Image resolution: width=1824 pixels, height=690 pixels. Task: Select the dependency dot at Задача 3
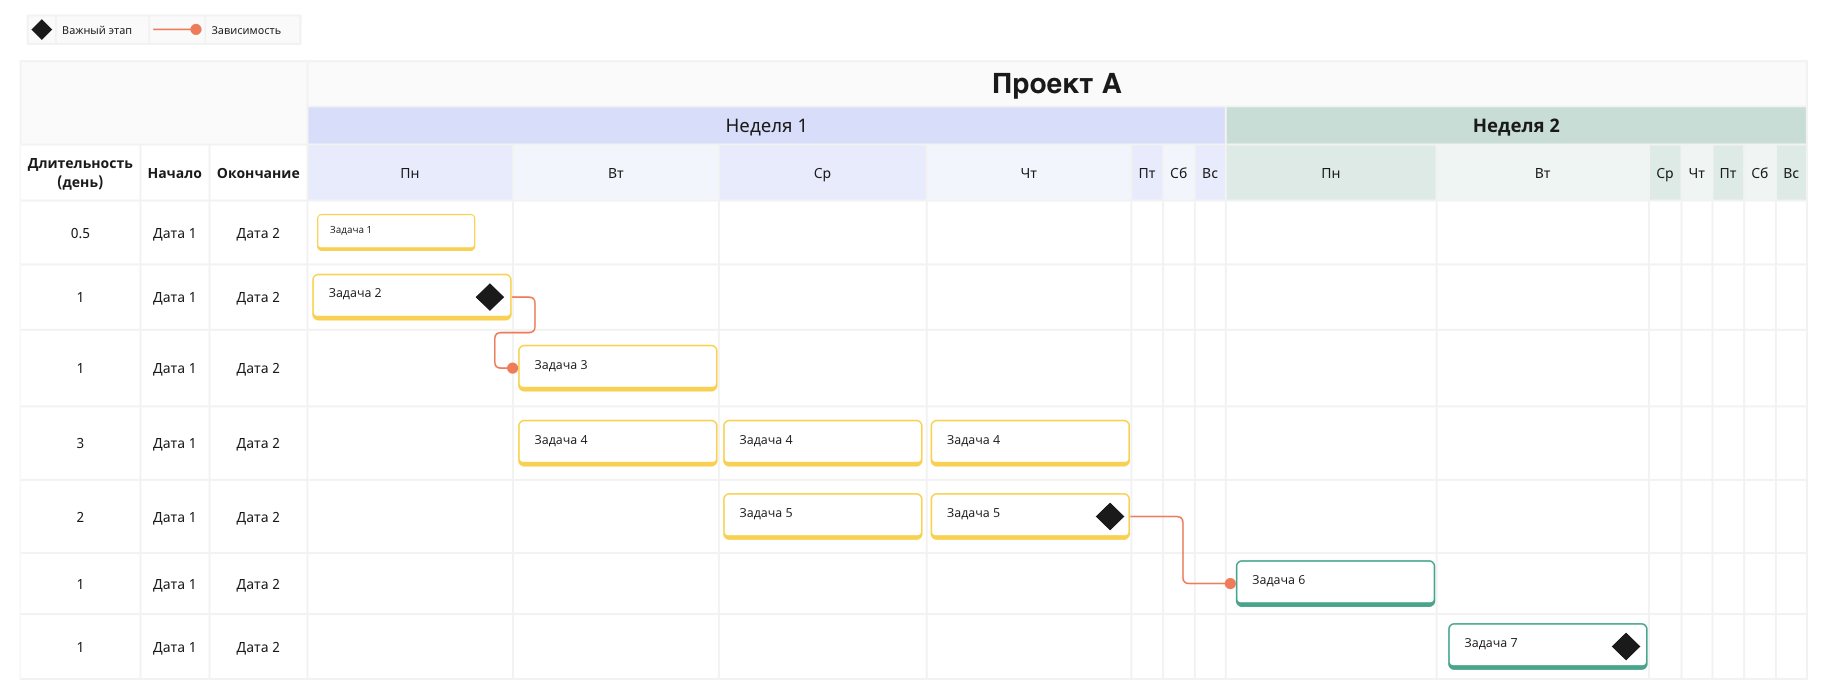tap(513, 368)
